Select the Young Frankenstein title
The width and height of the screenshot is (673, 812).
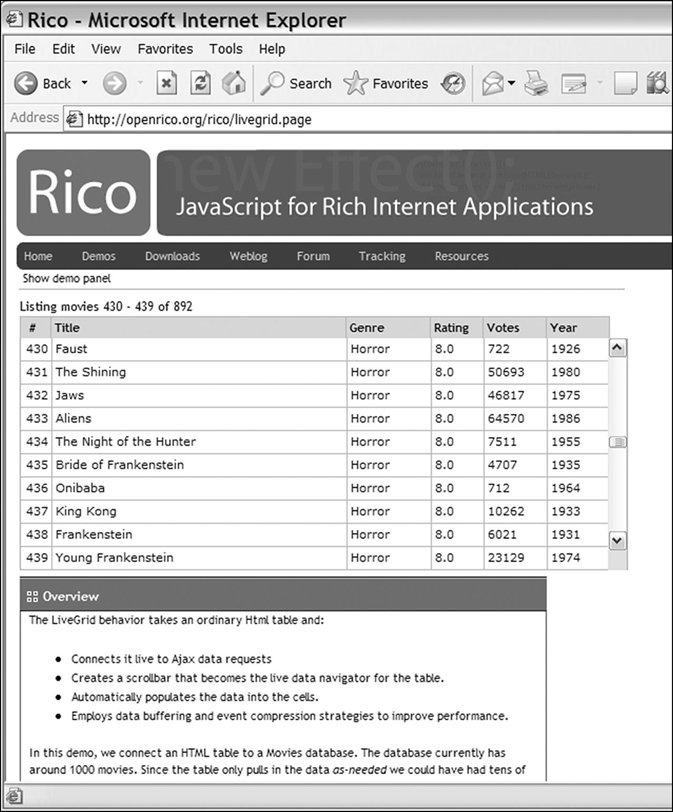(x=114, y=558)
